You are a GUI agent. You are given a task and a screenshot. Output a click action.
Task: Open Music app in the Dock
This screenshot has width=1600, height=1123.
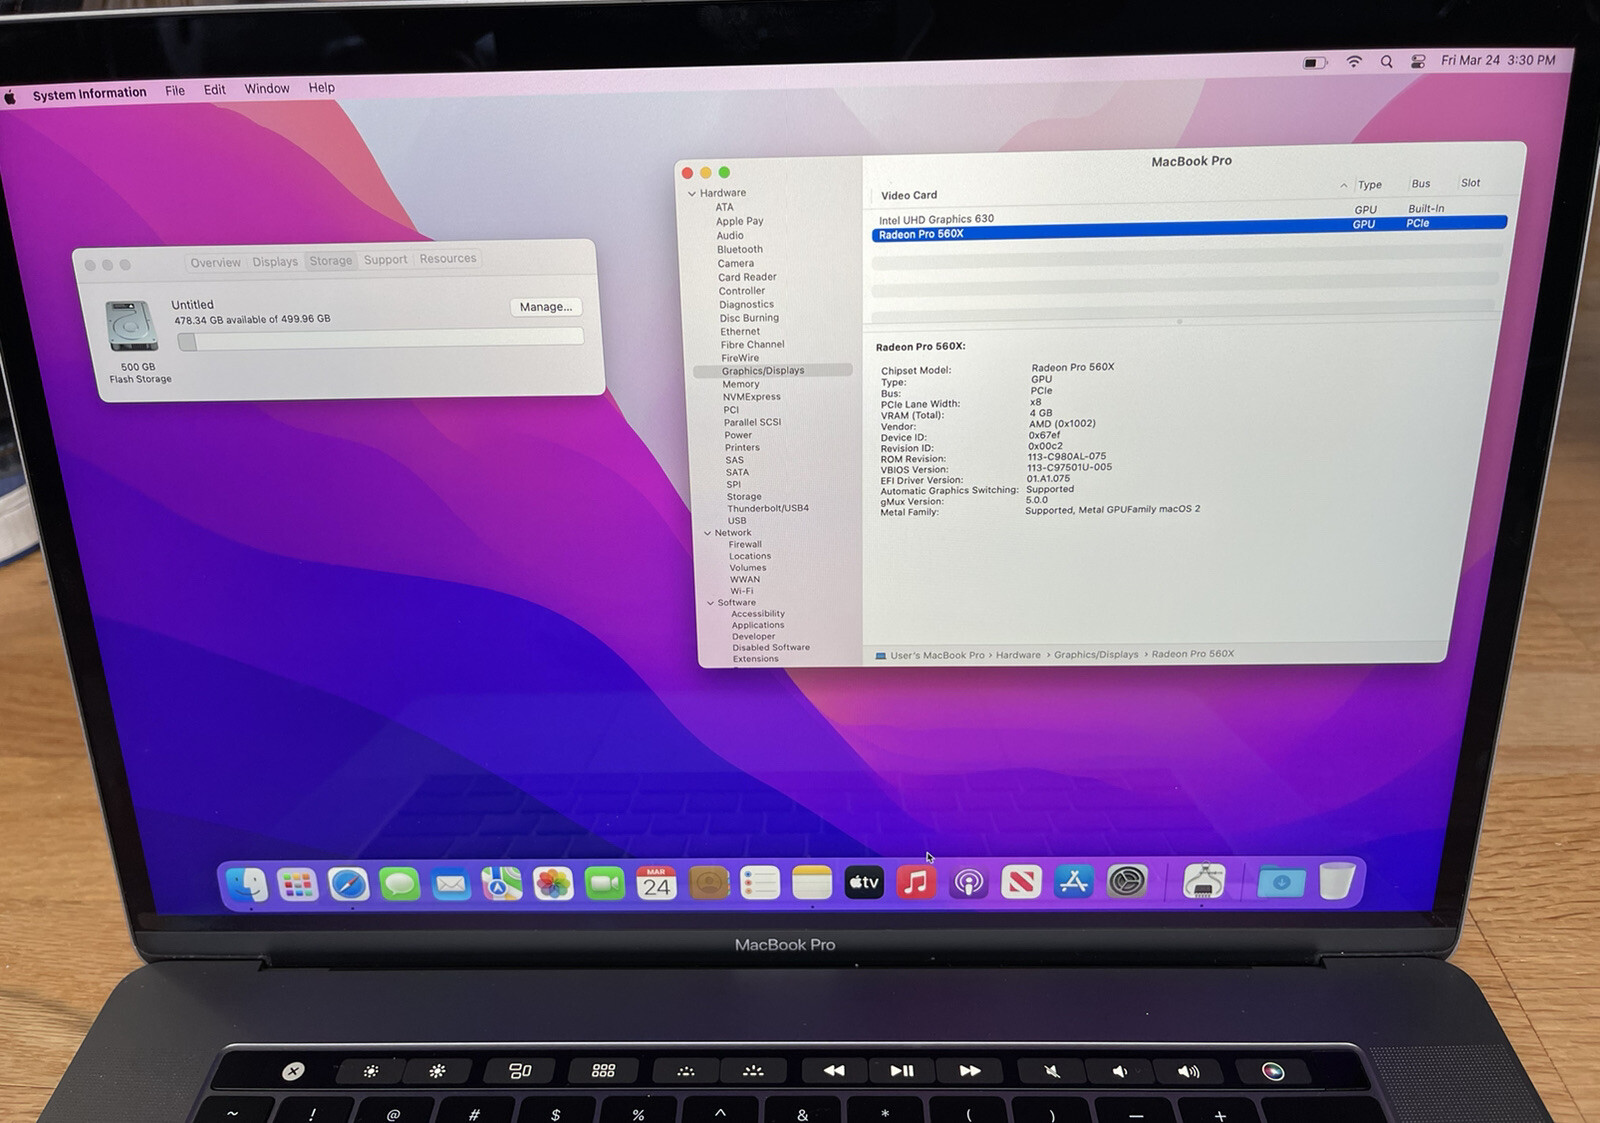916,883
